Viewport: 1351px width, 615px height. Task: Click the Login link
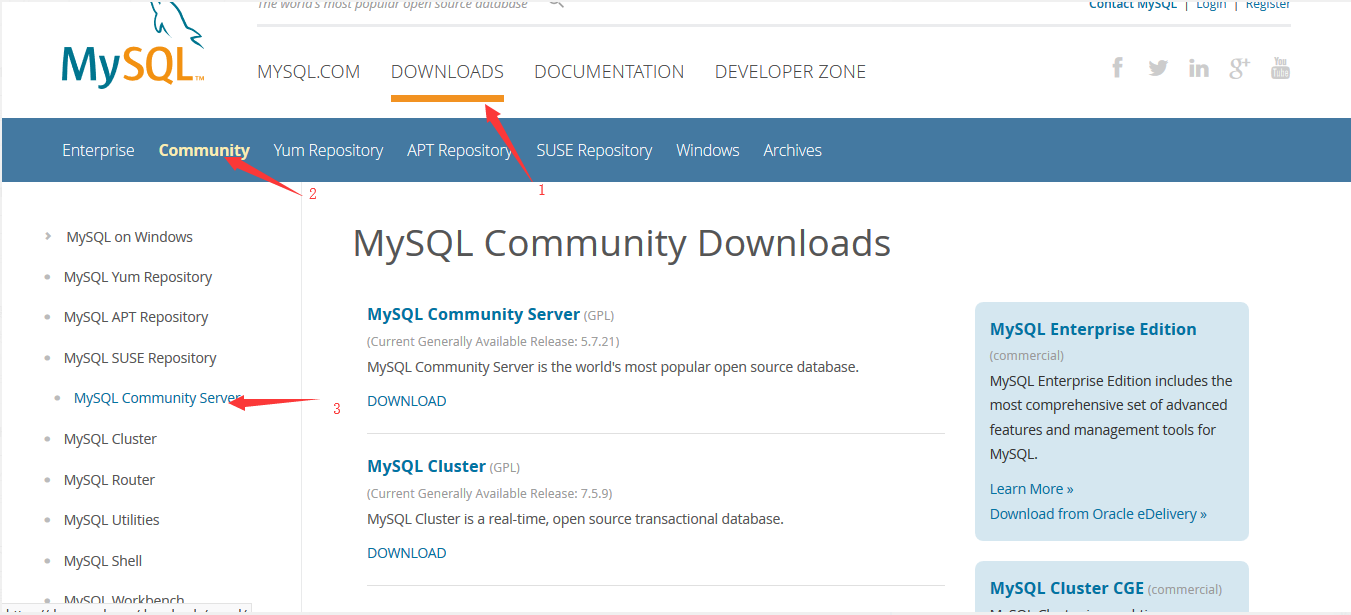coord(1211,5)
